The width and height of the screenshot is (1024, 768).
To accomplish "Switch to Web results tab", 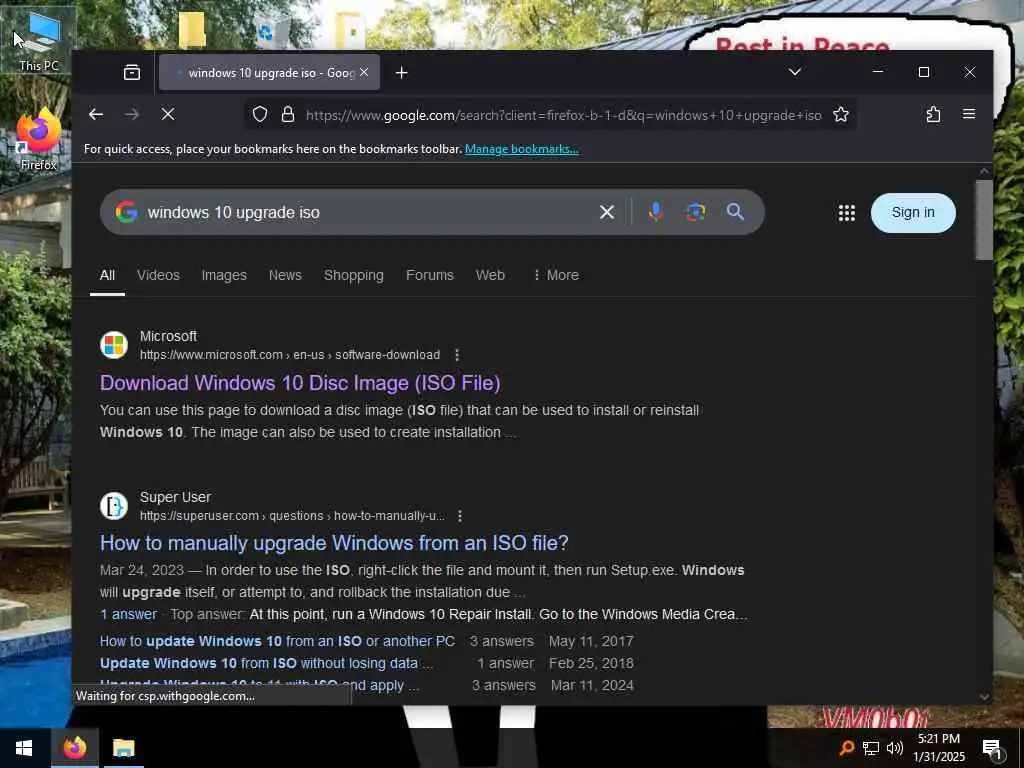I will coord(490,276).
